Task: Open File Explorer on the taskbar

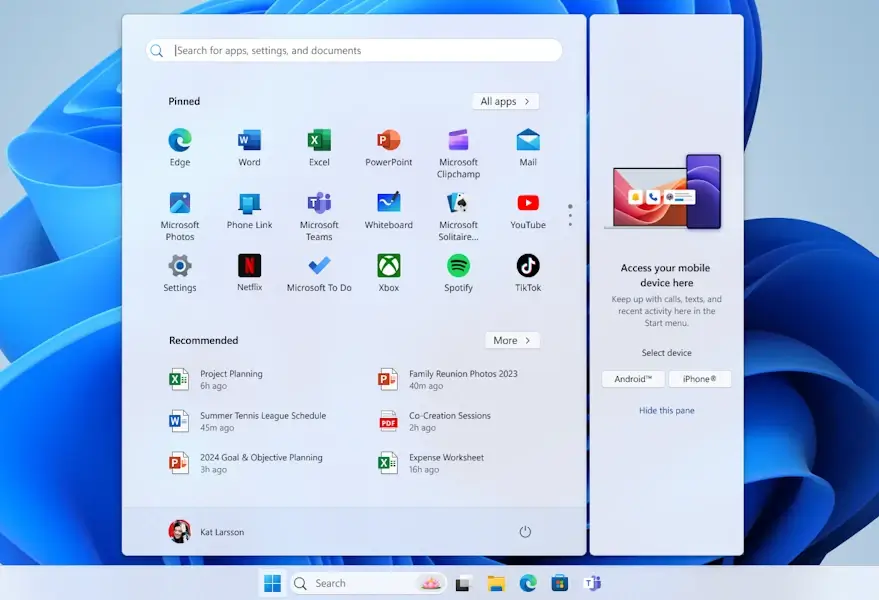Action: click(496, 583)
